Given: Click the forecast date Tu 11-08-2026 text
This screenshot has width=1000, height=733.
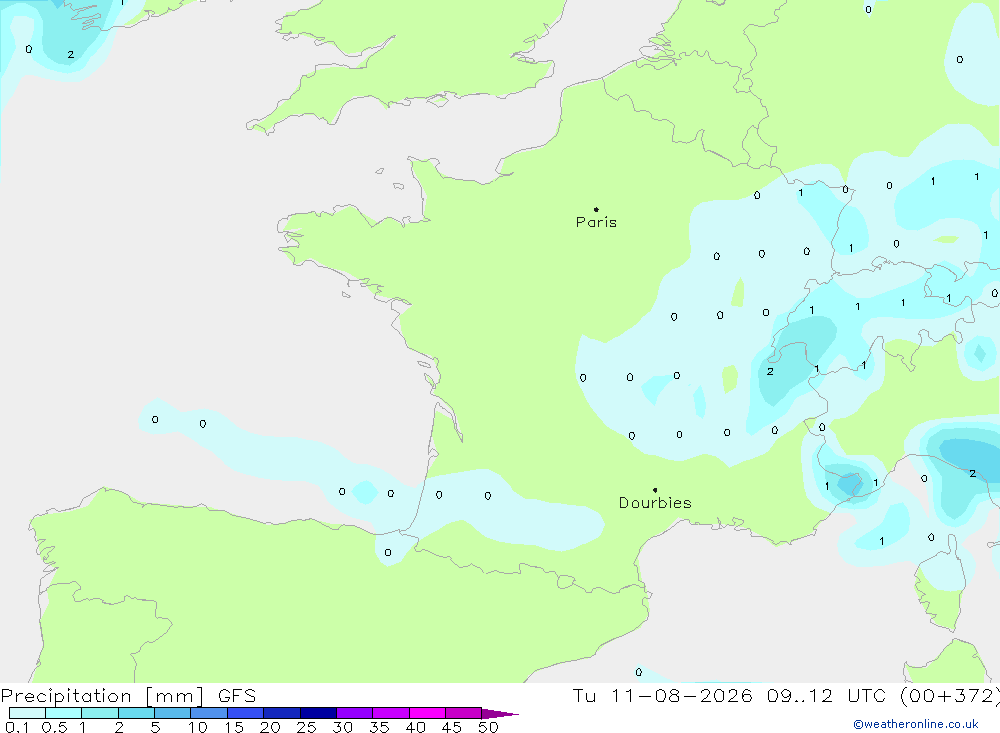Looking at the screenshot, I should click(663, 696).
